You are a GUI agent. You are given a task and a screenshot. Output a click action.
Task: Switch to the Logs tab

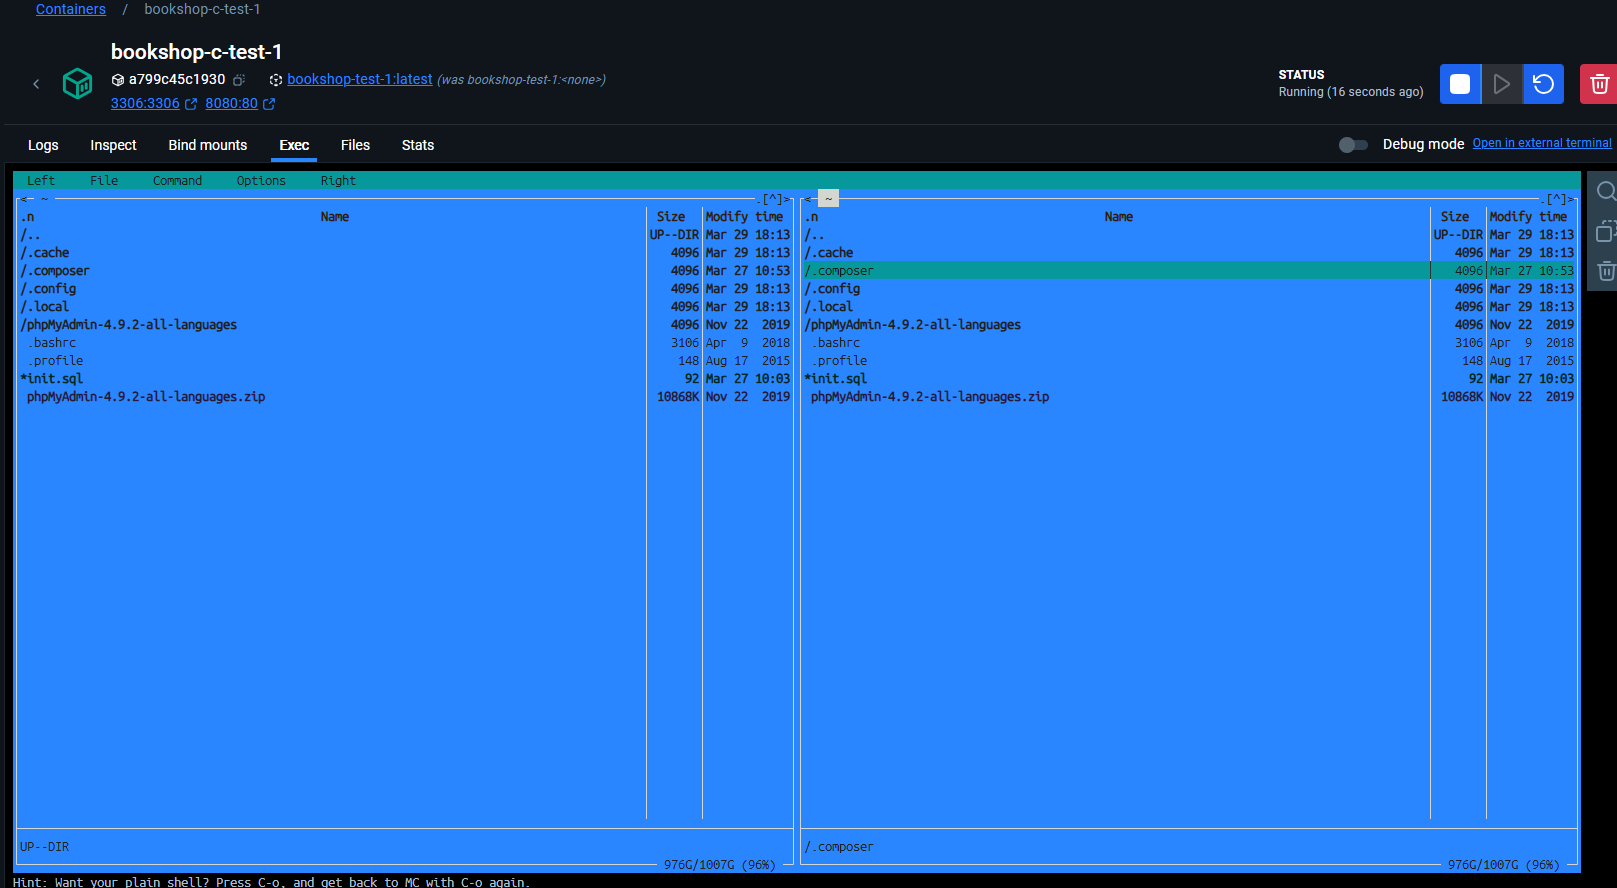tap(43, 145)
